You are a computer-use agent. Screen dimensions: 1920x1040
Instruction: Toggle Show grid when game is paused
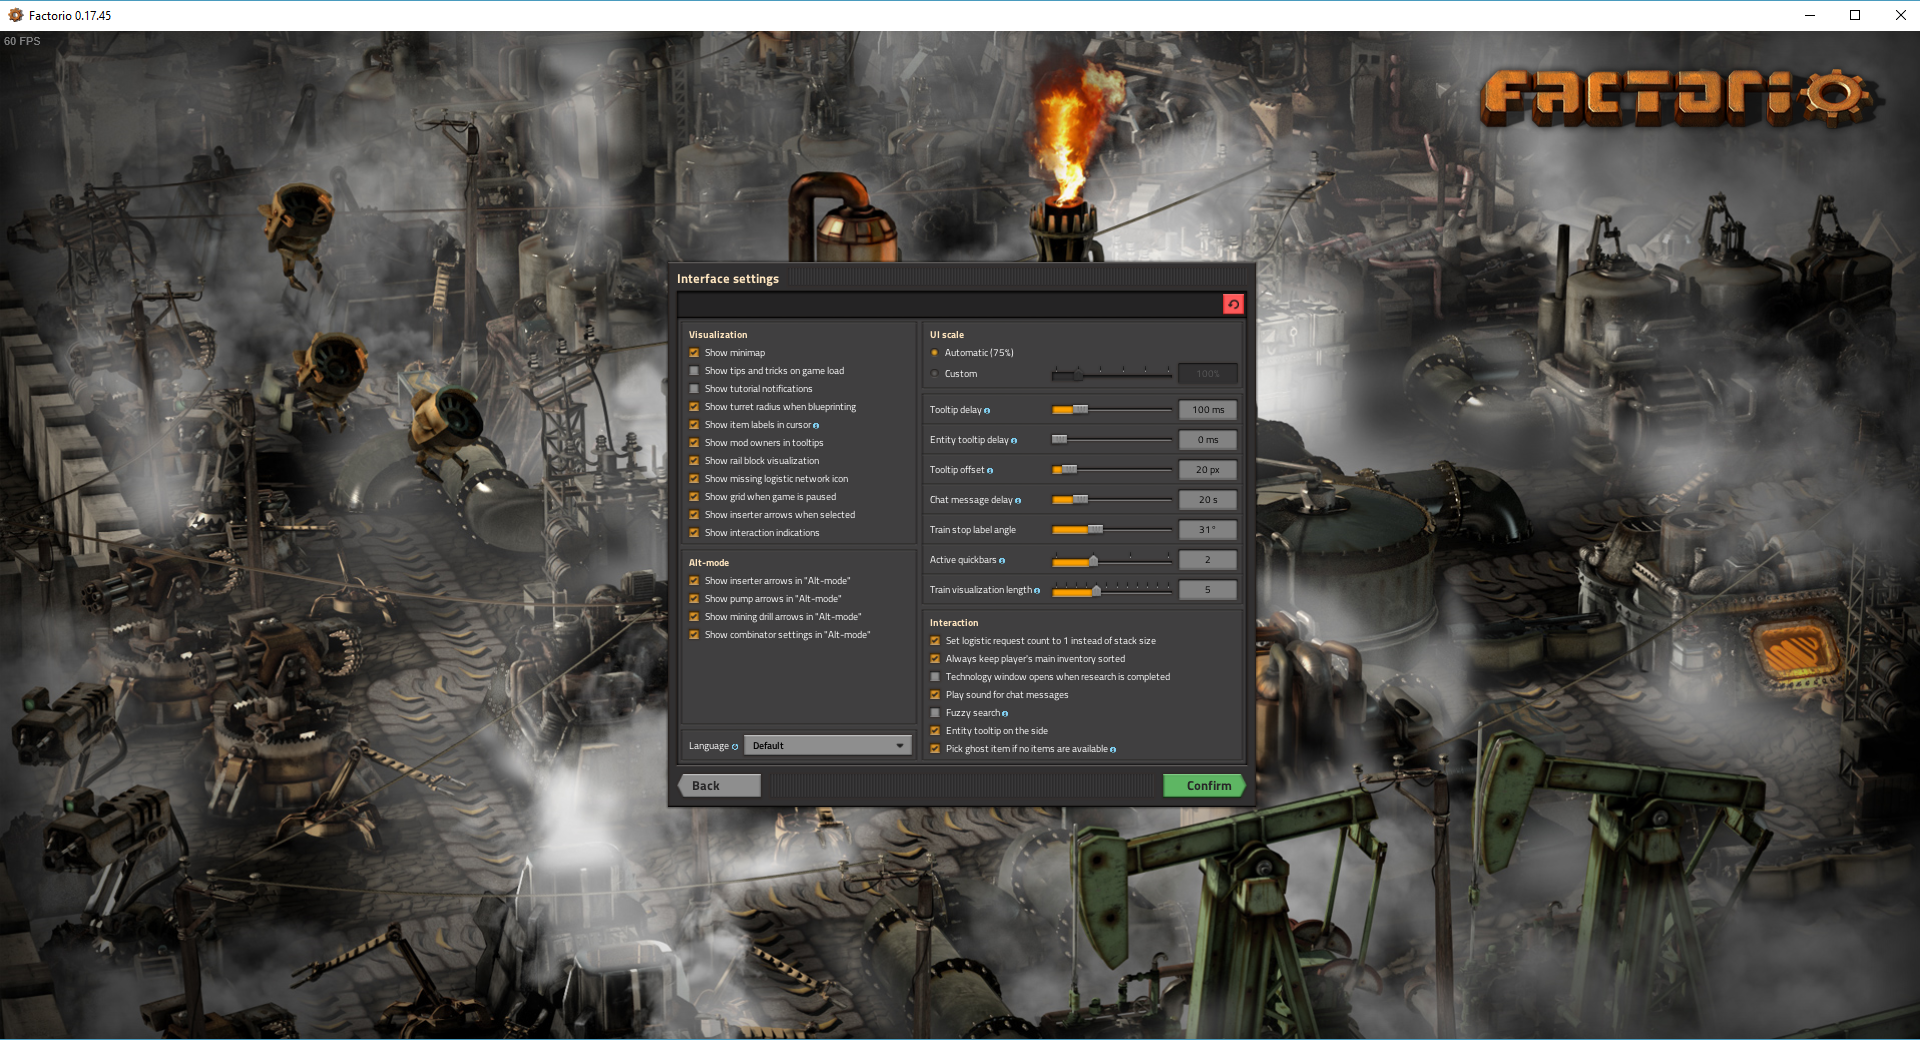694,497
